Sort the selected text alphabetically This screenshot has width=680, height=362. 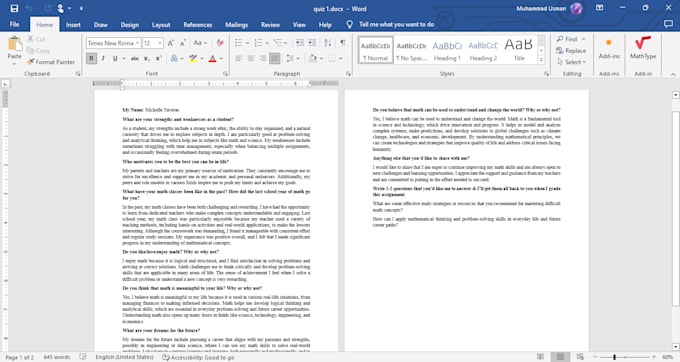click(x=327, y=43)
